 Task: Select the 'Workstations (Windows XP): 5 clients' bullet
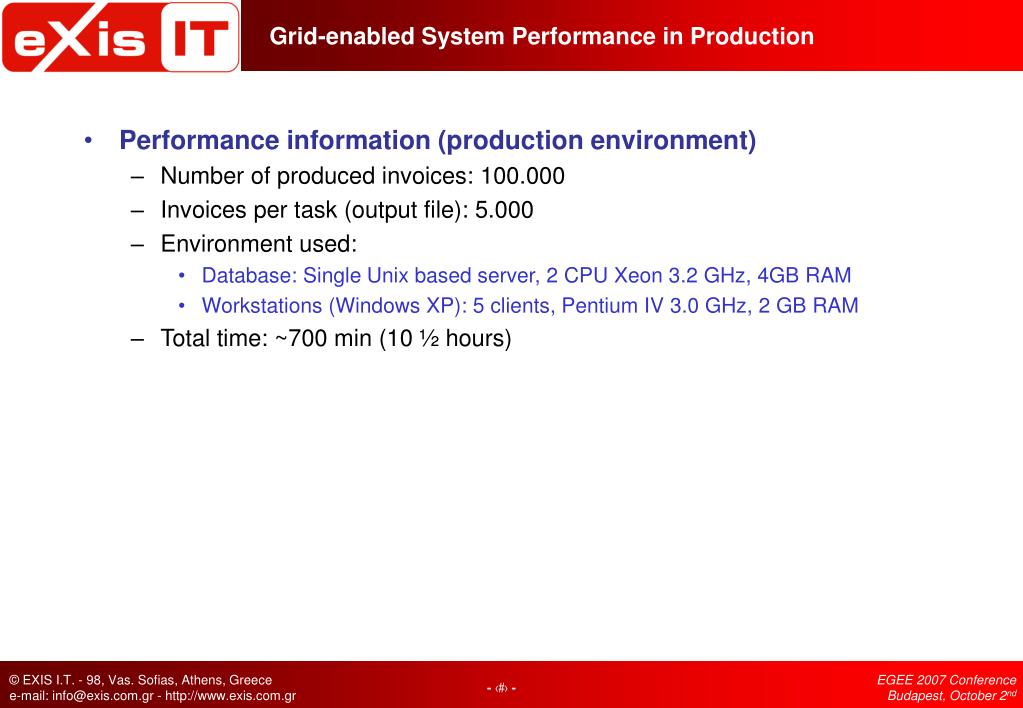(x=530, y=305)
